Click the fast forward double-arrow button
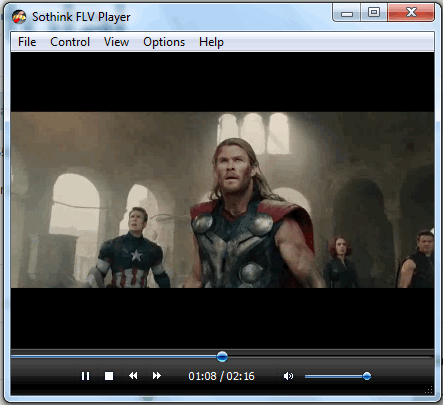Screen dimensions: 443x405 (157, 376)
